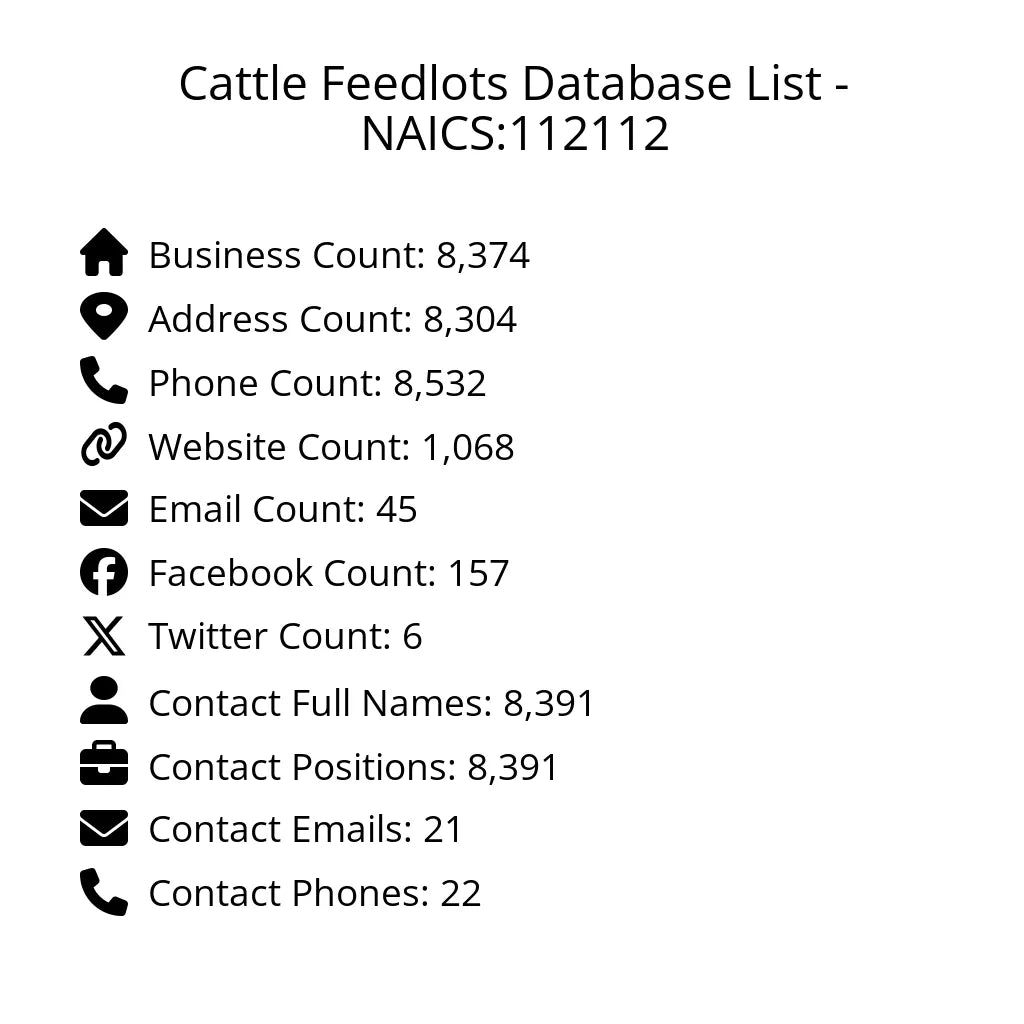
Task: Click the envelope icon beside Contact Emails
Action: pos(104,828)
